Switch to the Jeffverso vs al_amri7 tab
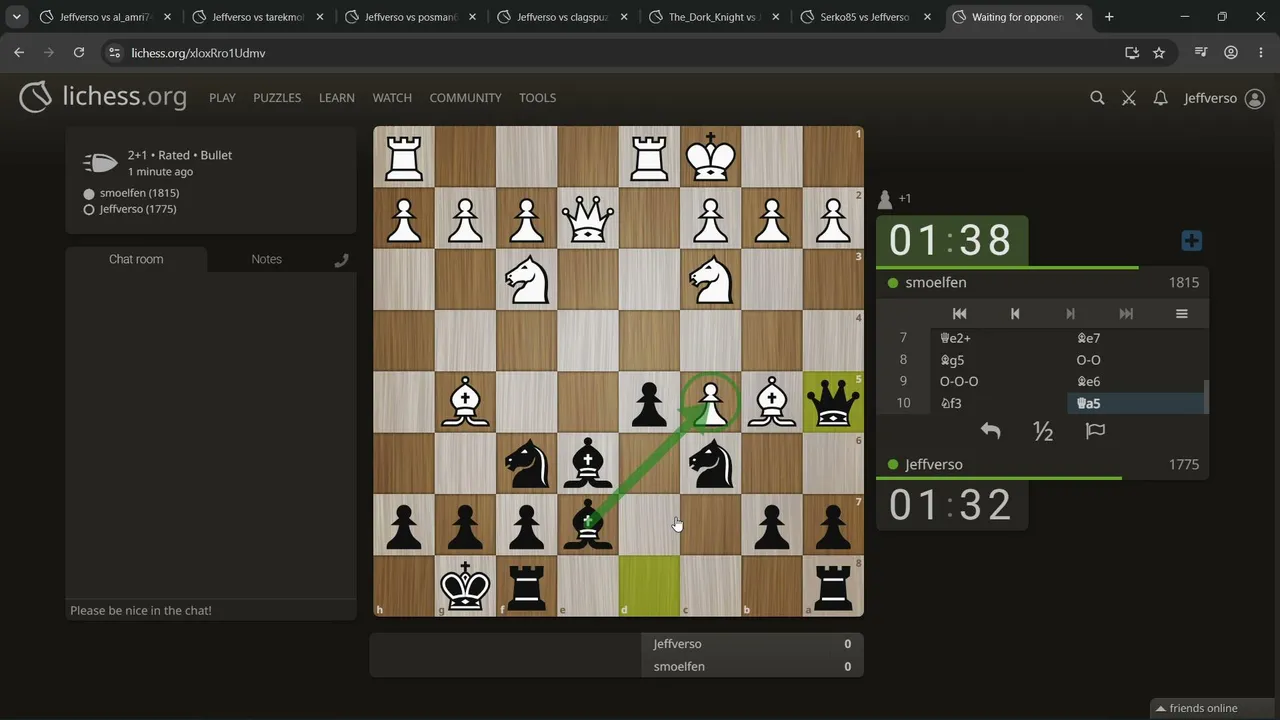This screenshot has width=1280, height=720. coord(104,17)
